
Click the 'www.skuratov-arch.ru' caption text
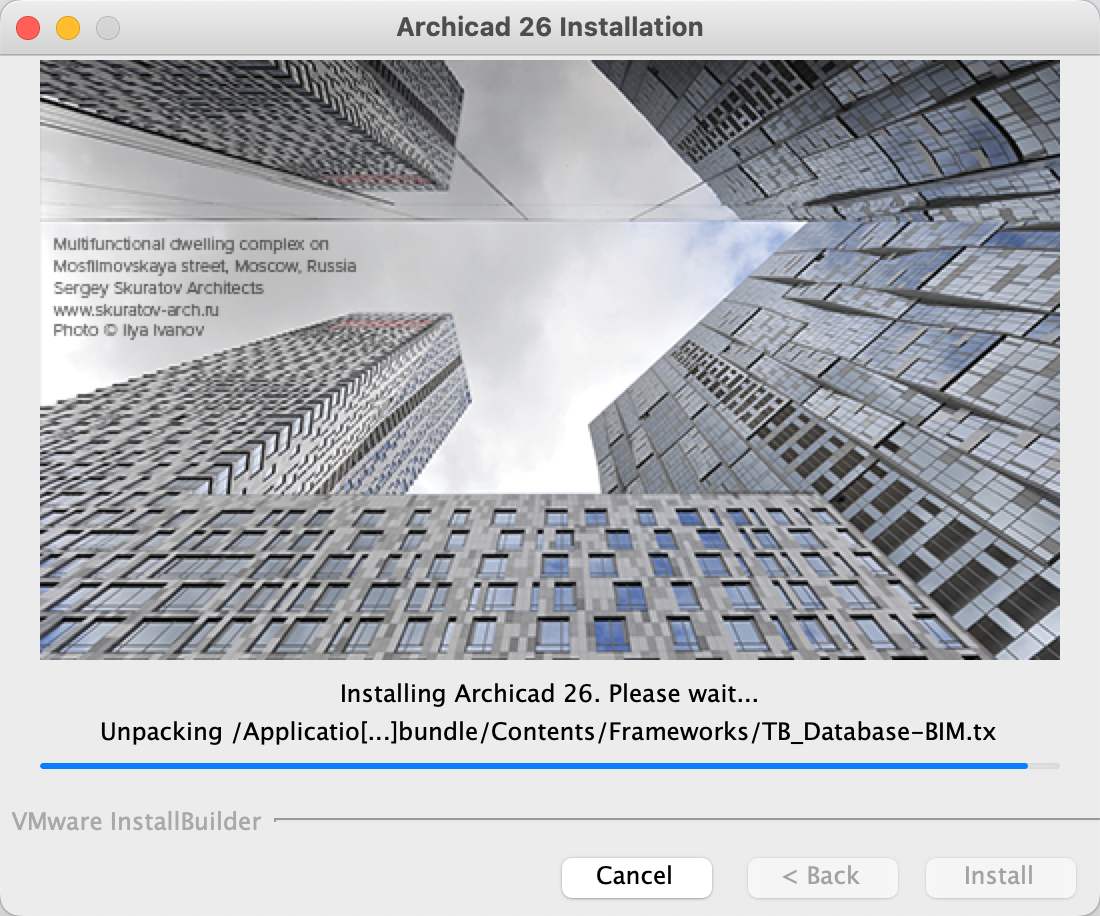tap(136, 309)
